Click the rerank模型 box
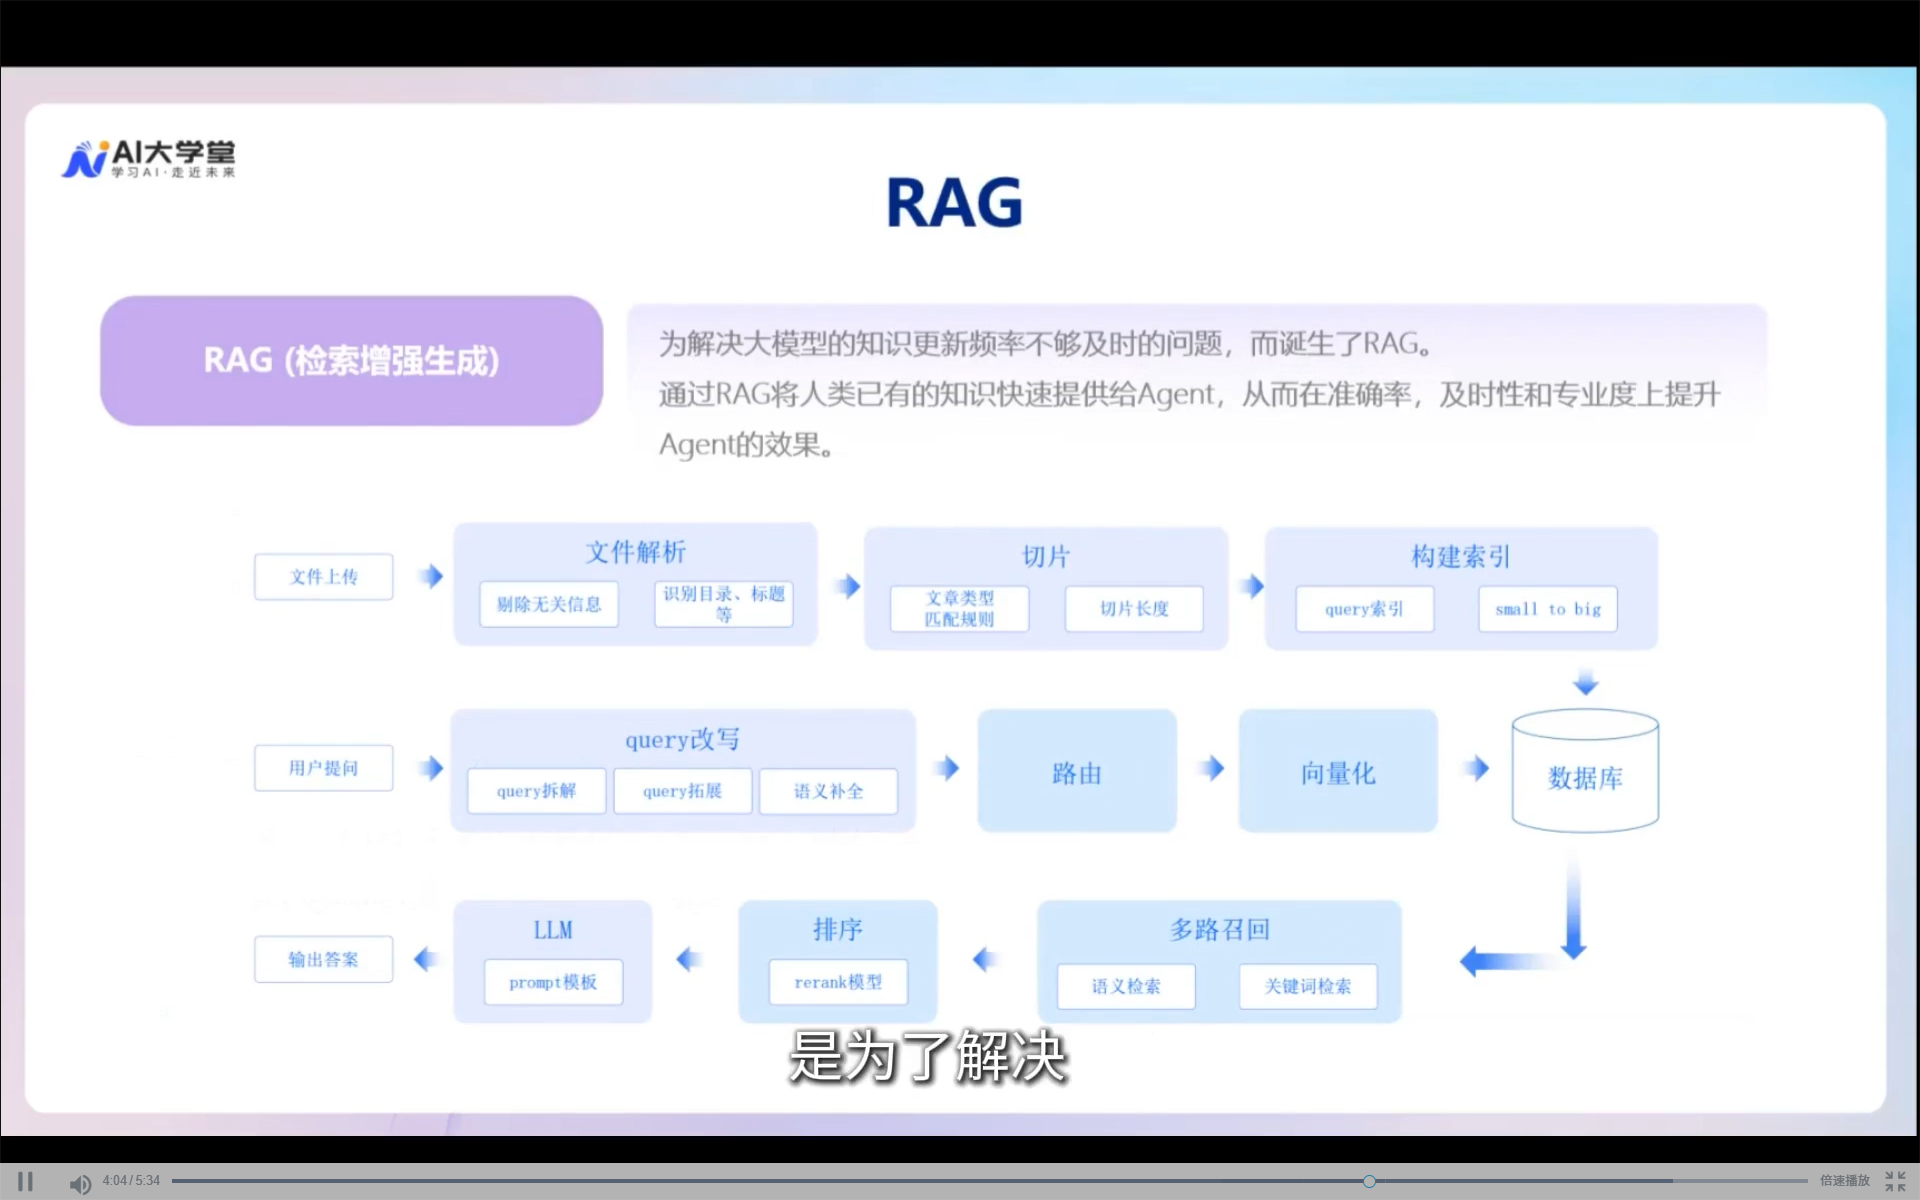1920x1200 pixels. [x=838, y=982]
